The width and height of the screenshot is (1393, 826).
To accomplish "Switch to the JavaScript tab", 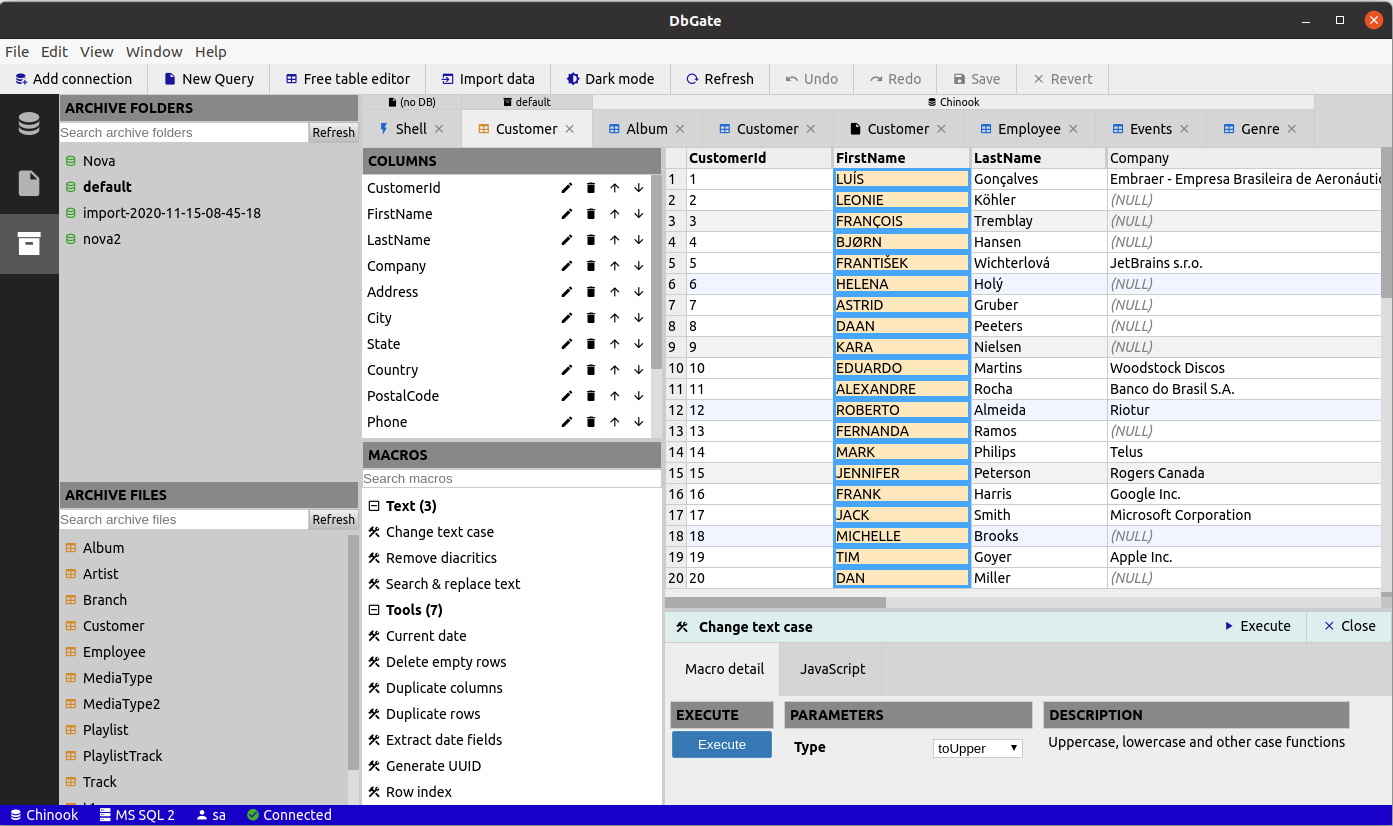I will (832, 669).
